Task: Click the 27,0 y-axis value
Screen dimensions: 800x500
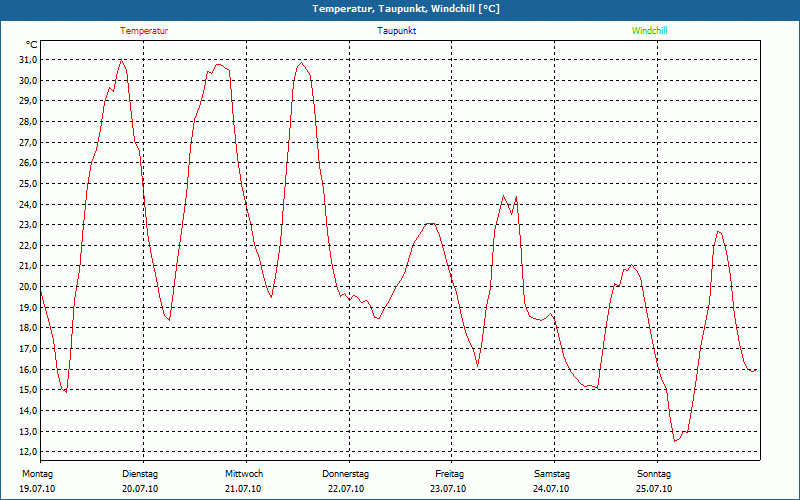Action: coord(28,142)
